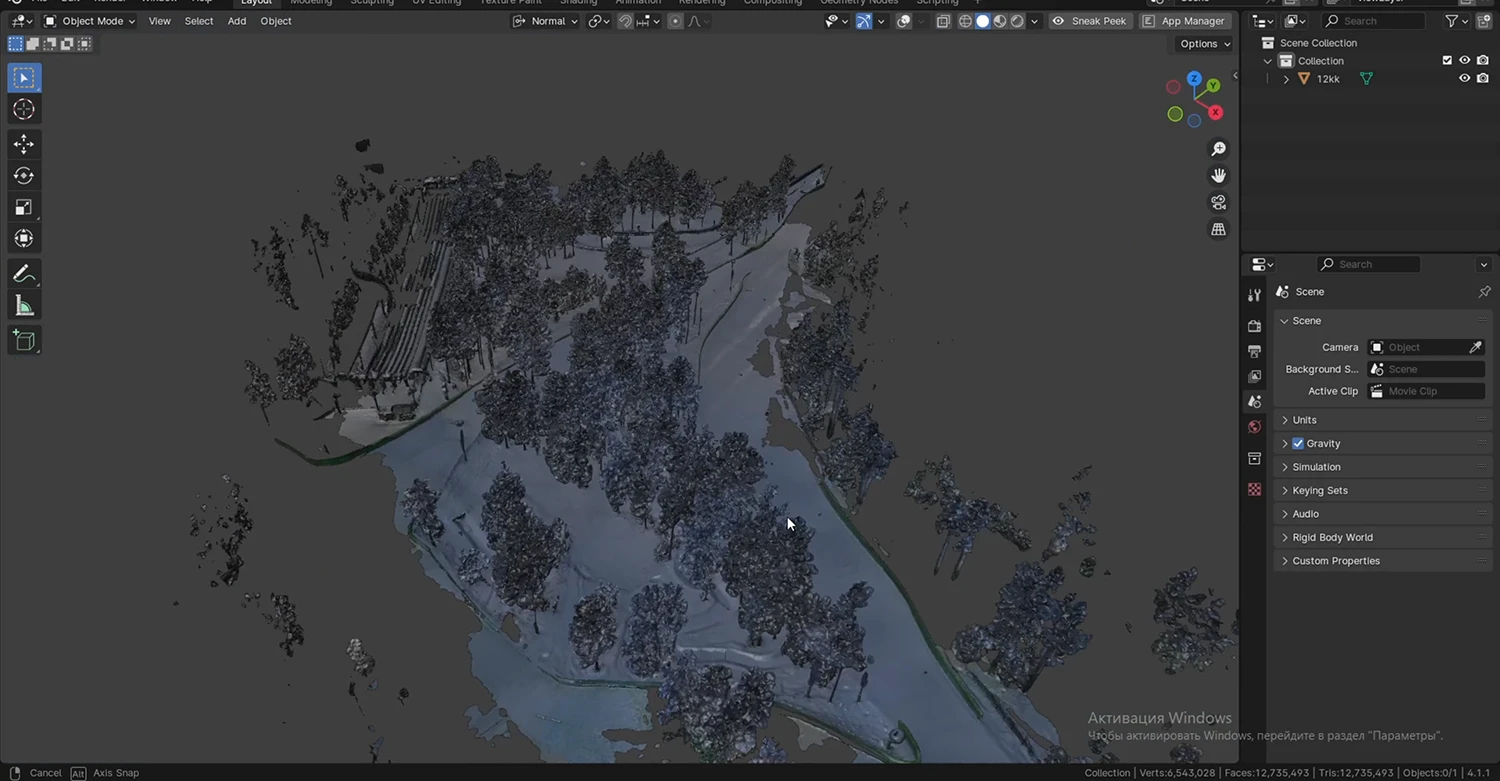Switch perspective/orthographic with the grid icon
Screen dimensions: 1500x781
coord(1218,229)
